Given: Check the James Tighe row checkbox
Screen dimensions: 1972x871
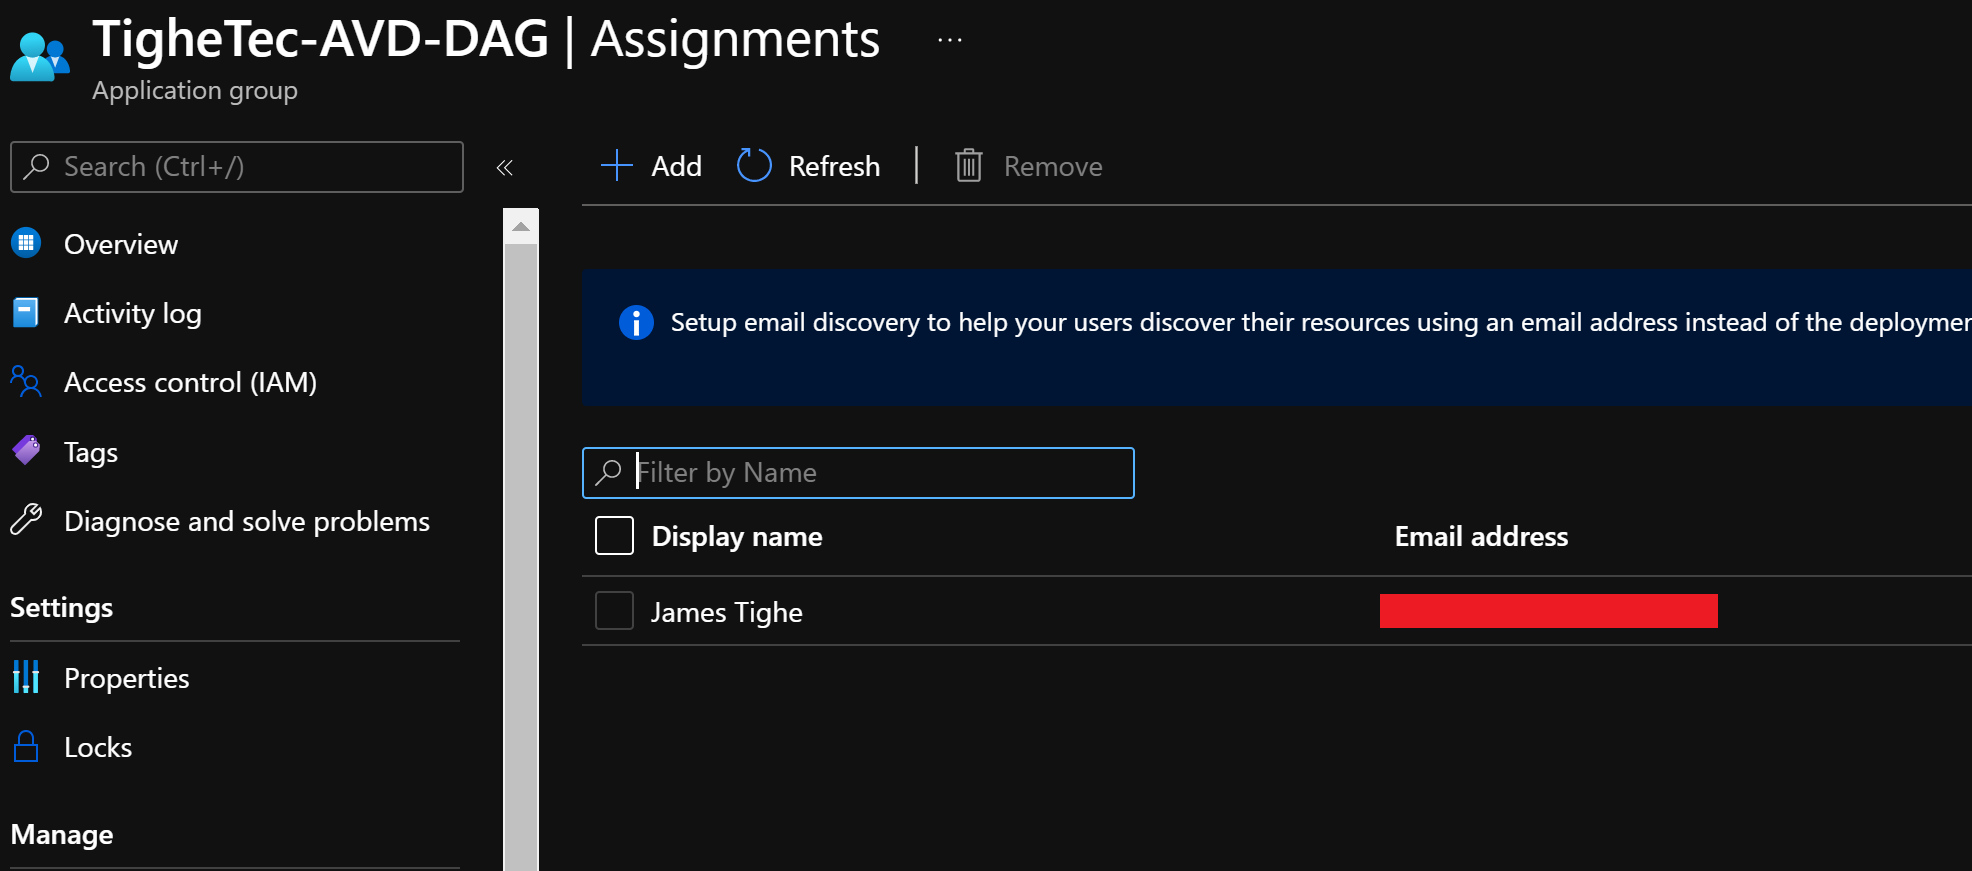Looking at the screenshot, I should (x=614, y=611).
